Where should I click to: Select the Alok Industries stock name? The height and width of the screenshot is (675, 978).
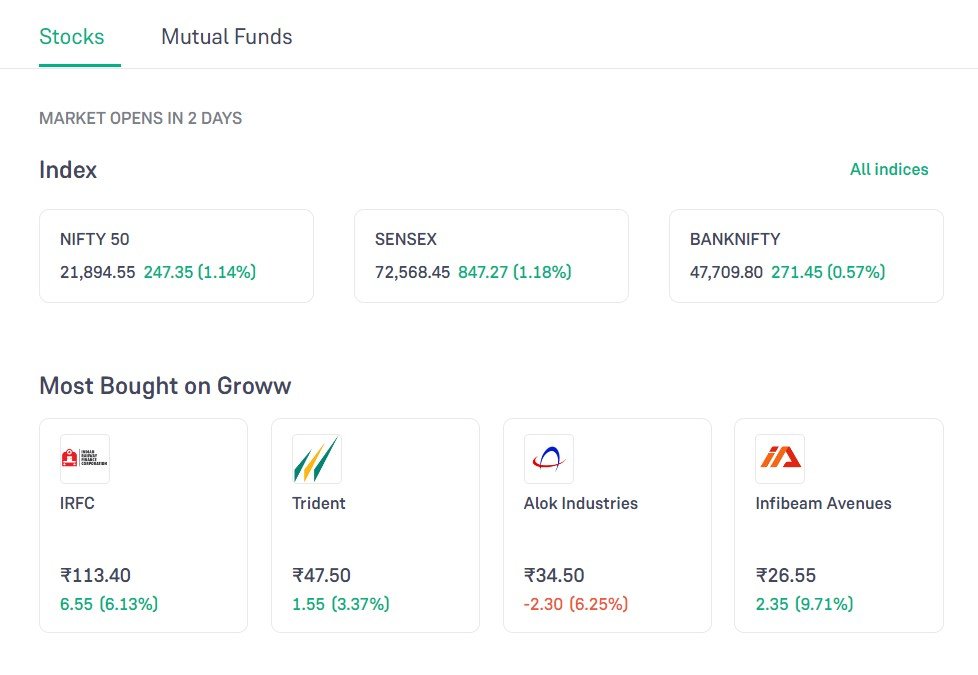(x=581, y=503)
